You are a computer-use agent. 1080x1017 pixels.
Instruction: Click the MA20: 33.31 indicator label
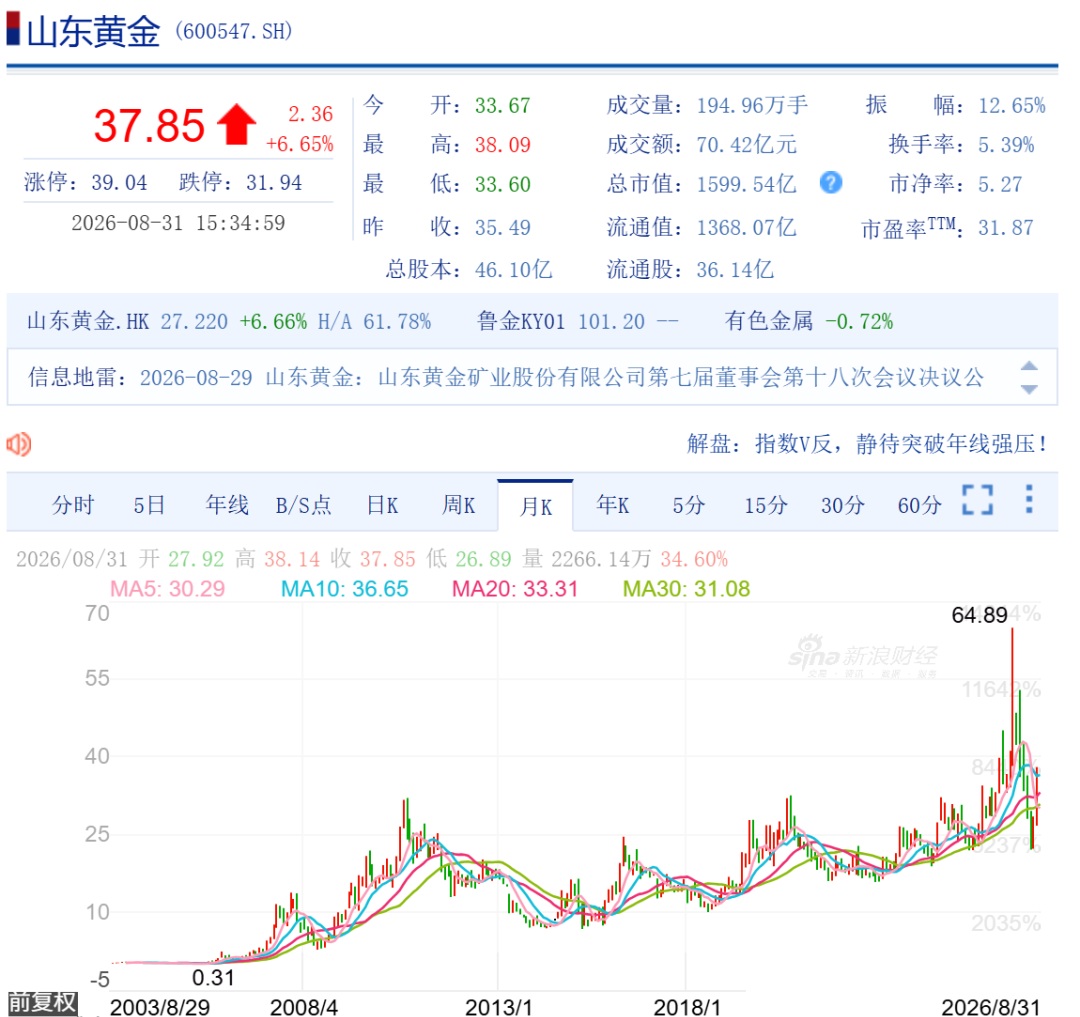coord(515,589)
